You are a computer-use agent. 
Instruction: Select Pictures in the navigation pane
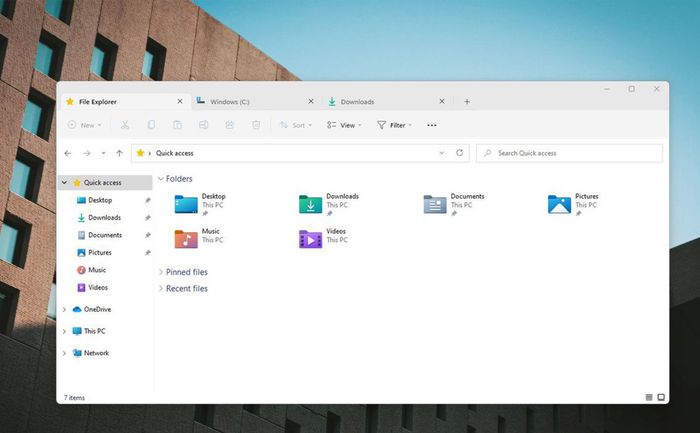pos(100,252)
